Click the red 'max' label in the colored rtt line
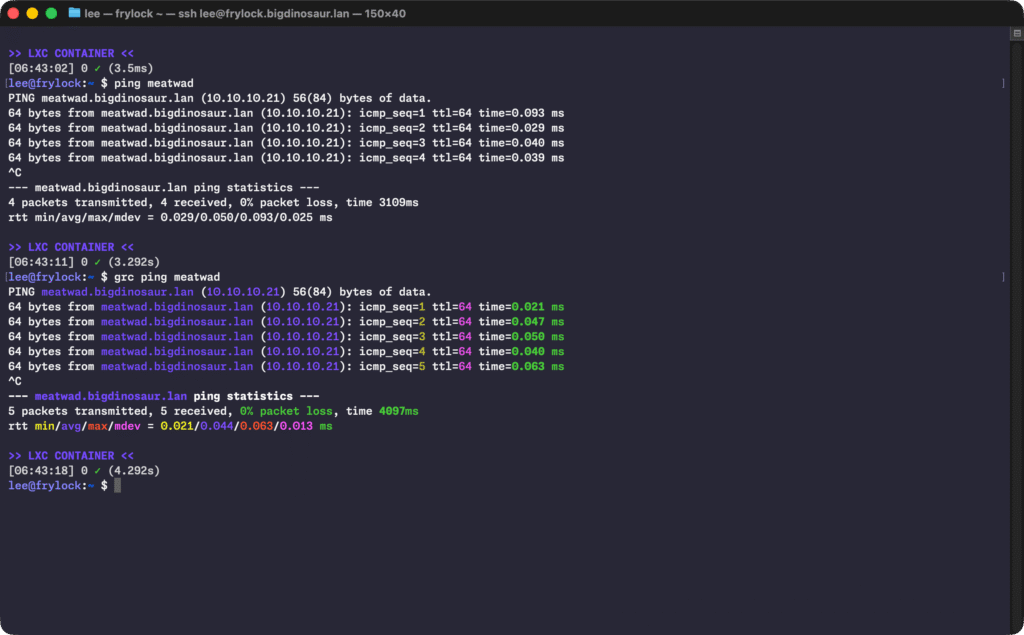The height and width of the screenshot is (635, 1024). pyautogui.click(x=97, y=427)
